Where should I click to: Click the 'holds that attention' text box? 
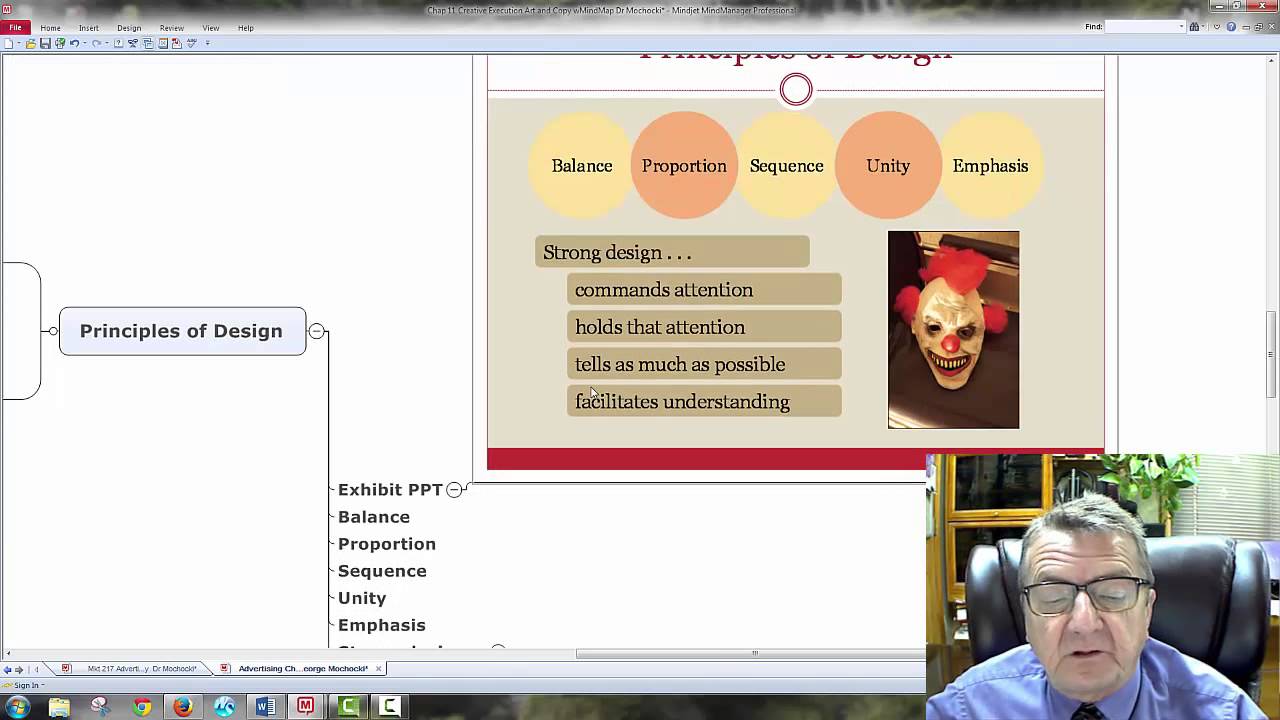704,327
